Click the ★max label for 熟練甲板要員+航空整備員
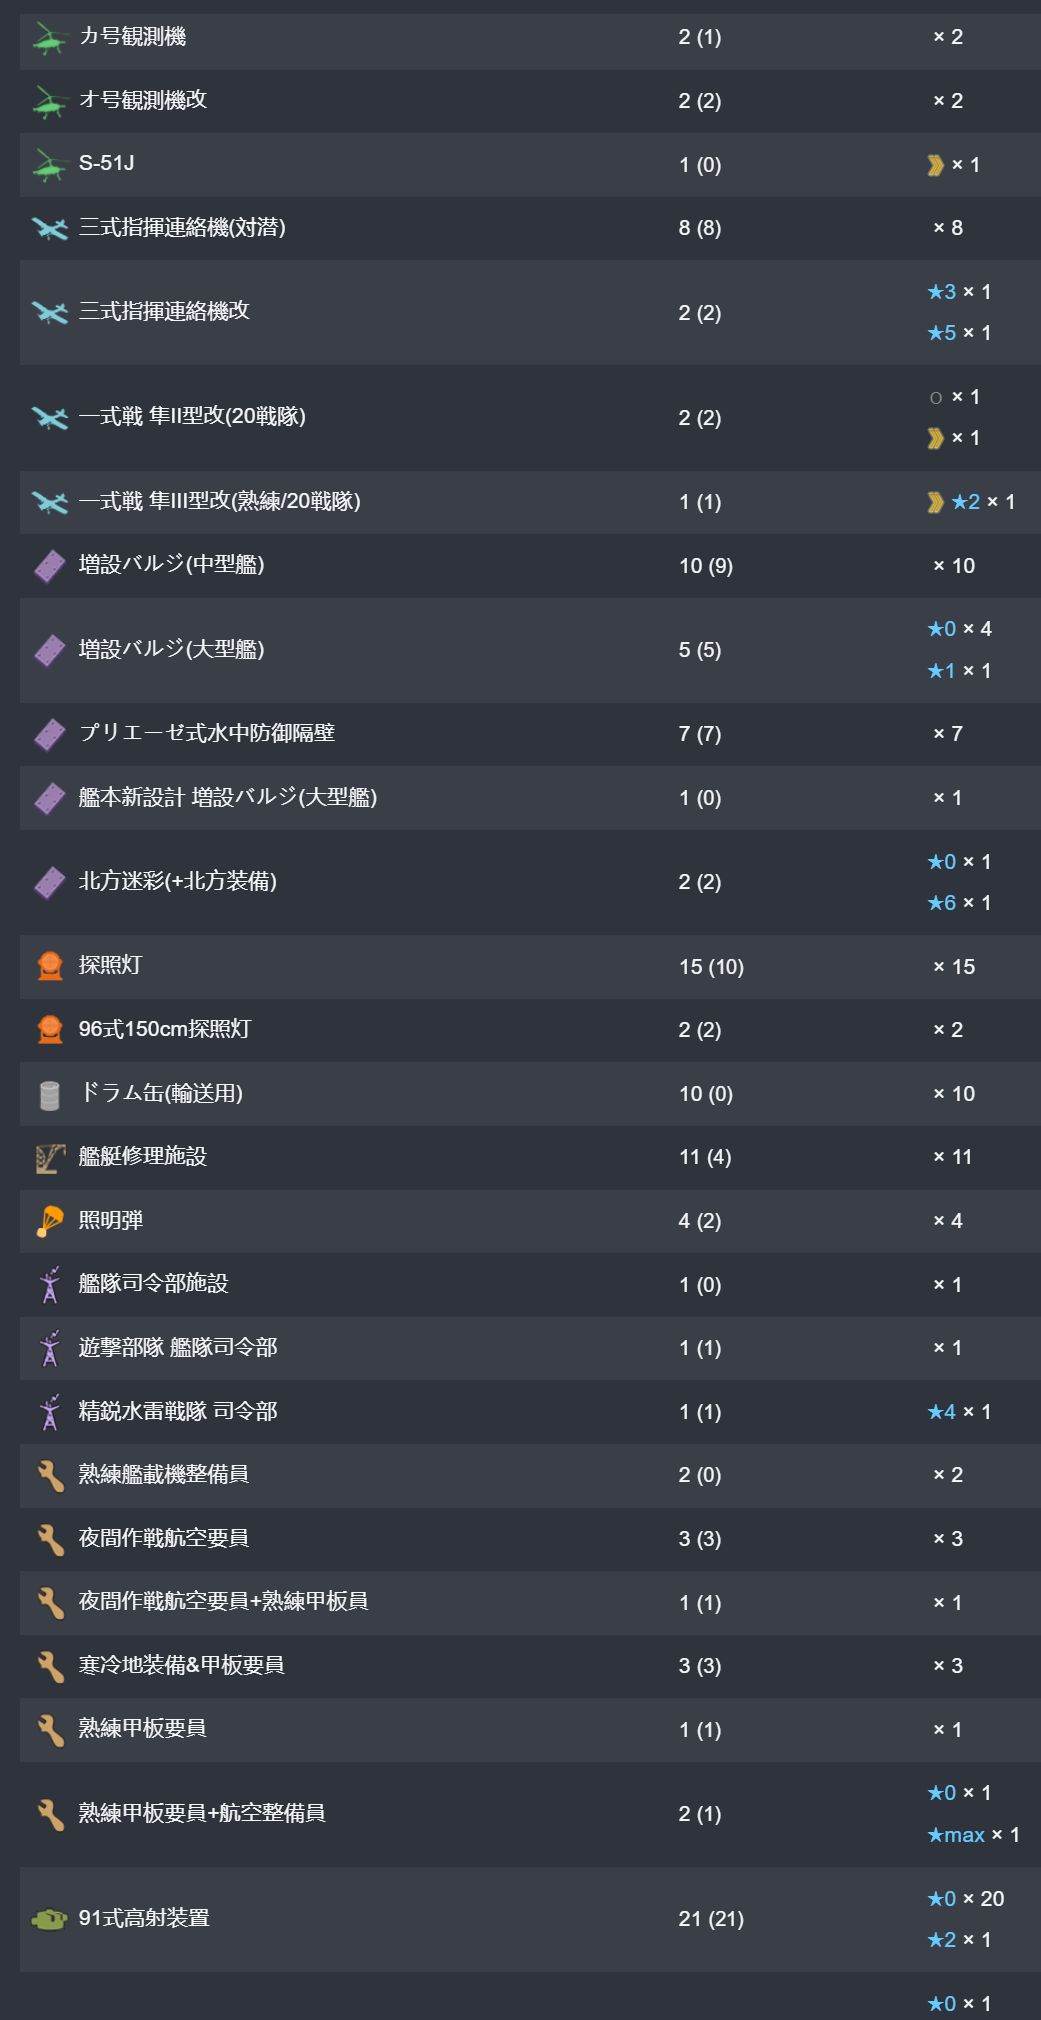Viewport: 1041px width, 2020px height. [x=956, y=1835]
